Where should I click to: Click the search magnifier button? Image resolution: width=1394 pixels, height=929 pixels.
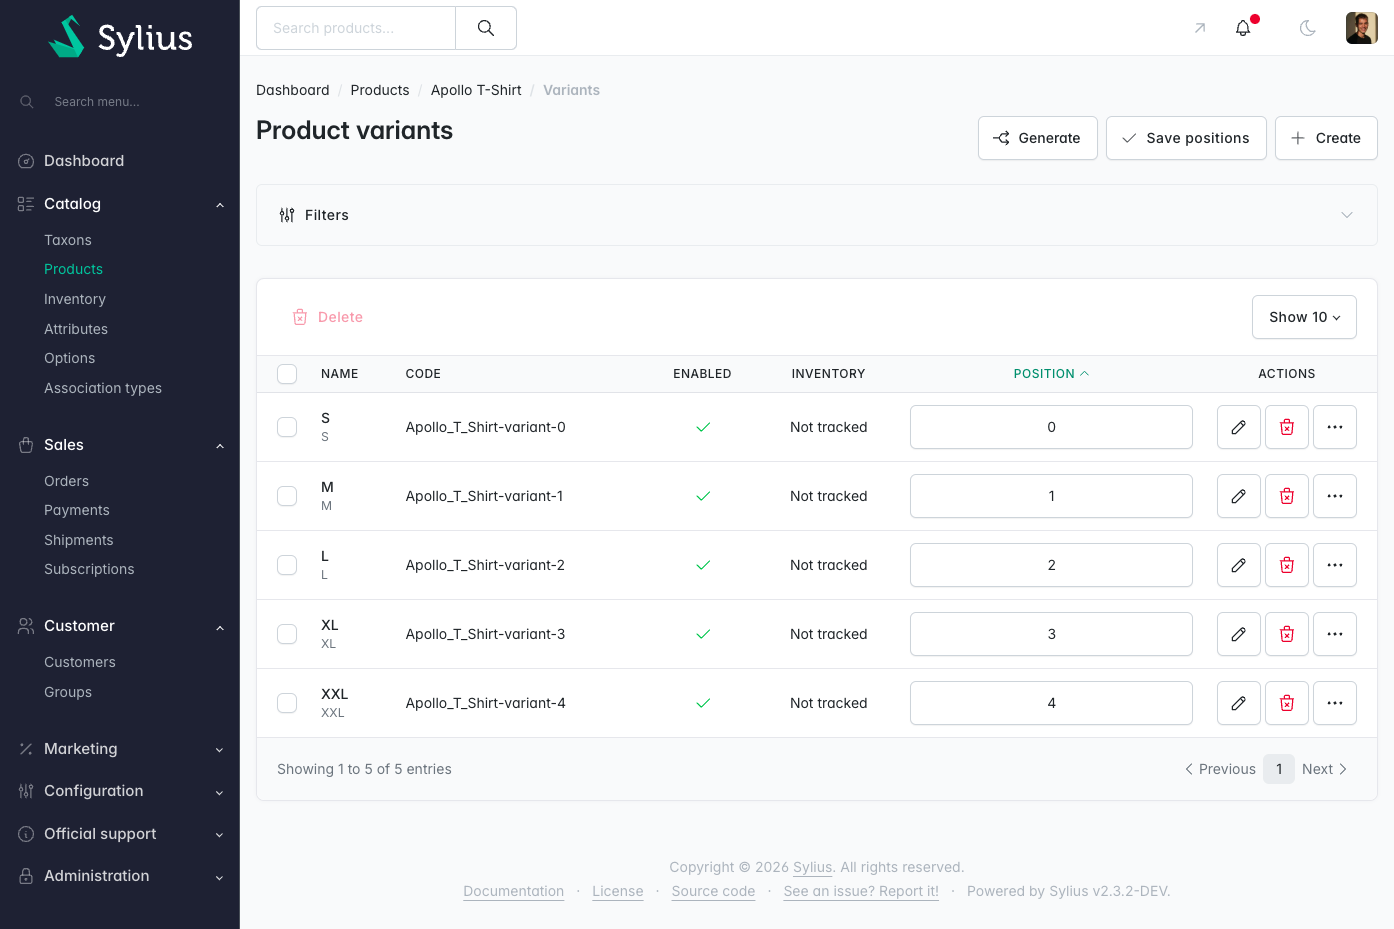486,28
